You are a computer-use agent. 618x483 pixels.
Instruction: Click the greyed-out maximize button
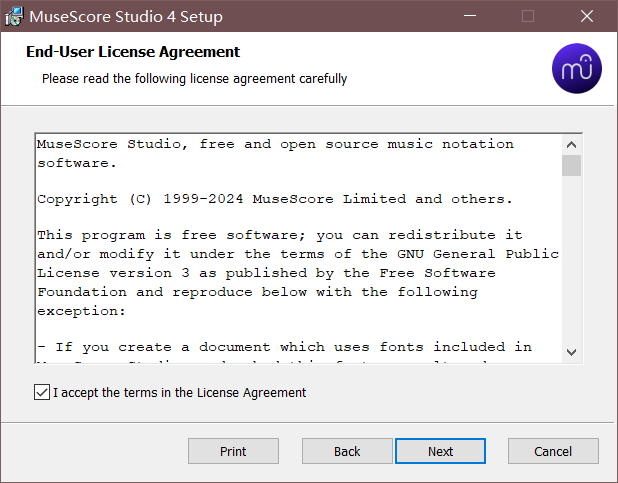[528, 16]
